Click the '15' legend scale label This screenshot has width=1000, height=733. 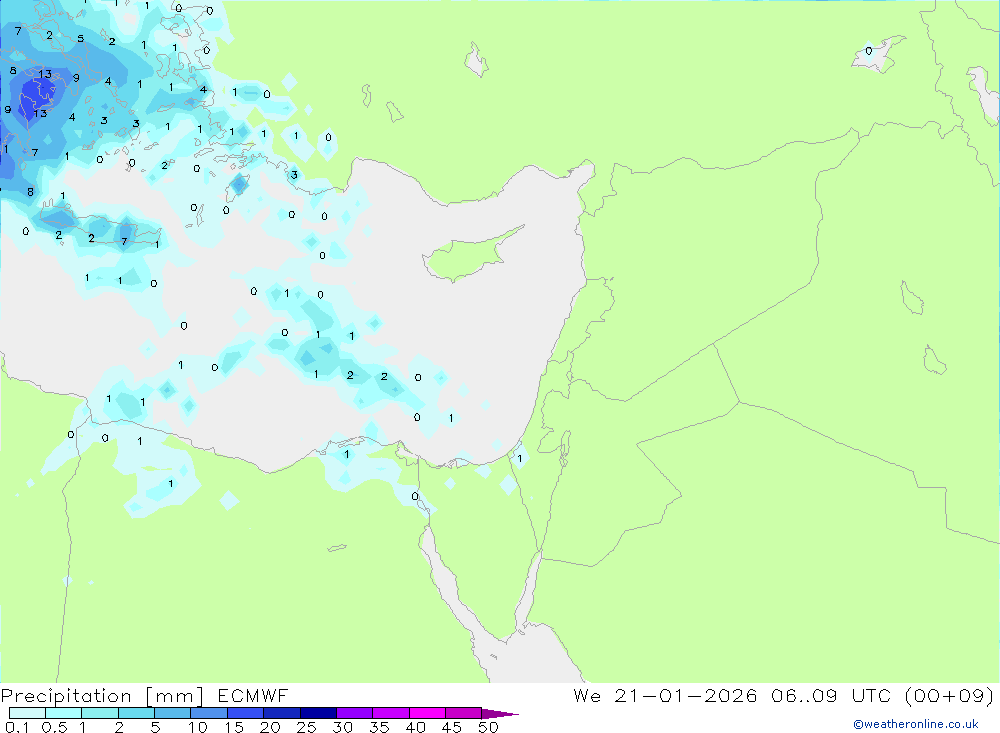coord(234,727)
